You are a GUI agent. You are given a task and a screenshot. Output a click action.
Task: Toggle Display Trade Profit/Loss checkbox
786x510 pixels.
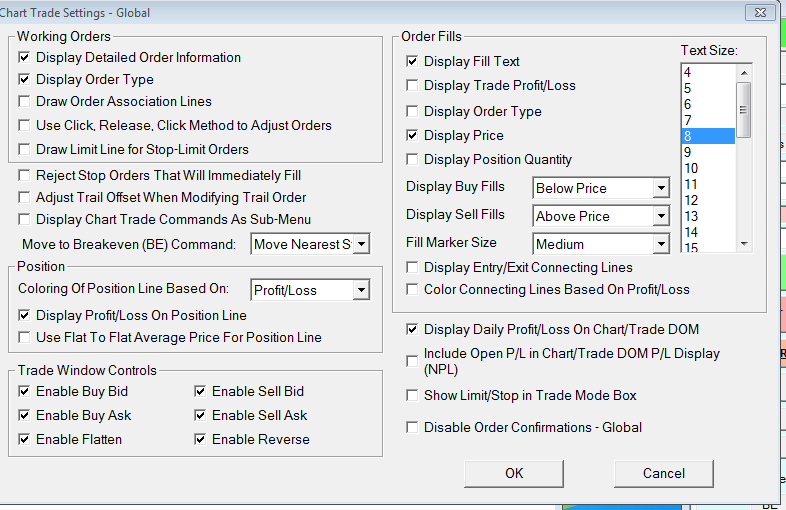pyautogui.click(x=412, y=86)
